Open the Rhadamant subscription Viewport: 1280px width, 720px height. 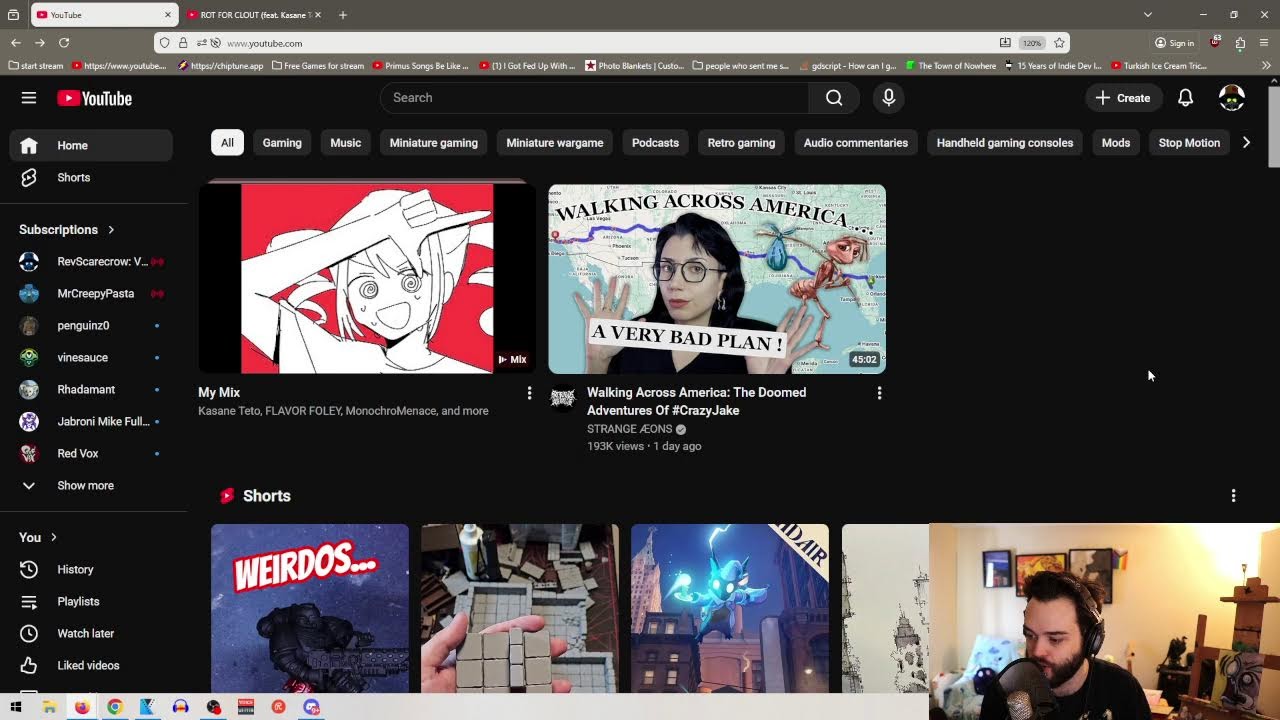point(91,390)
